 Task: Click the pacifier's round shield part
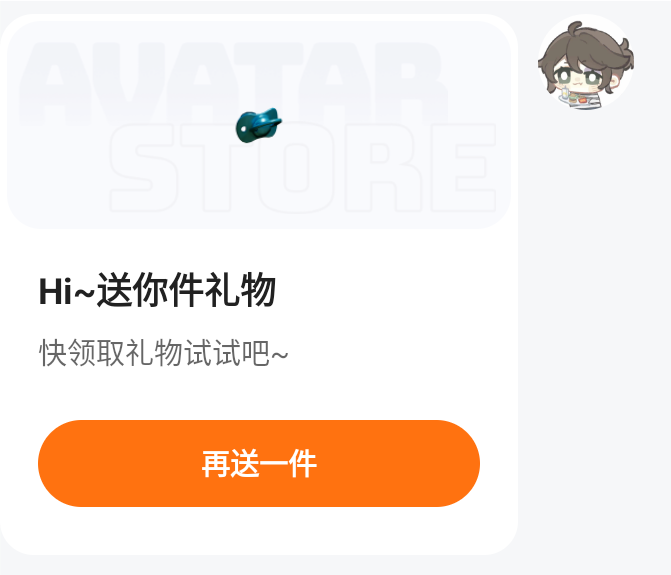coord(244,127)
